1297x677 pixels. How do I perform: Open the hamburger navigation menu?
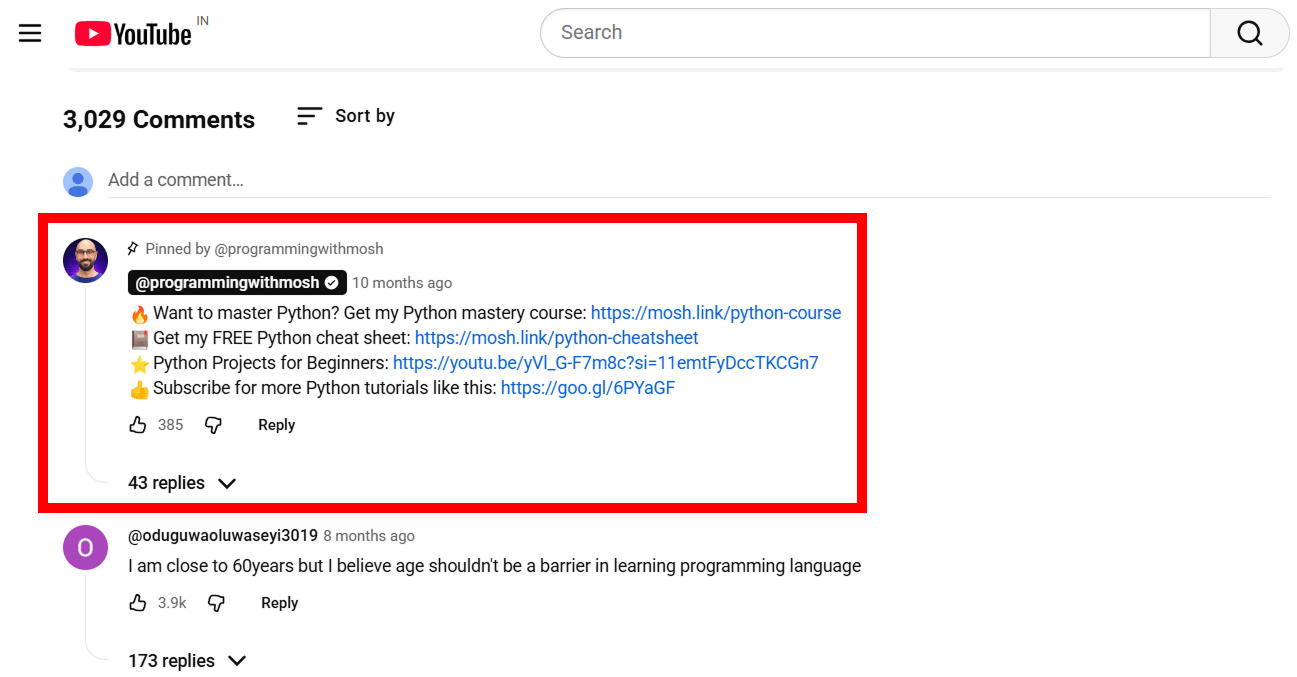pyautogui.click(x=29, y=33)
